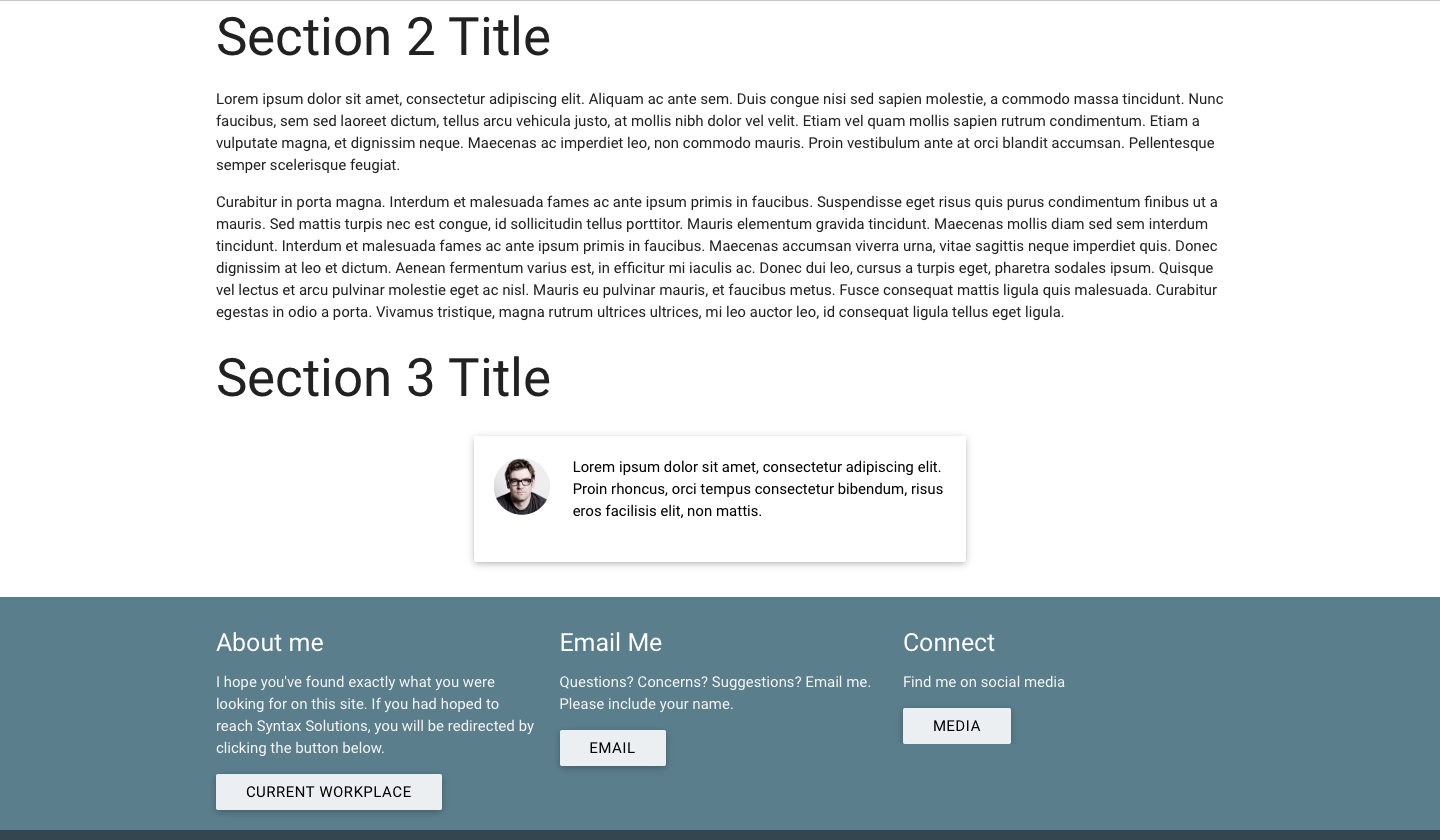This screenshot has width=1440, height=840.
Task: Click the Section 2 Title heading
Action: tap(383, 37)
